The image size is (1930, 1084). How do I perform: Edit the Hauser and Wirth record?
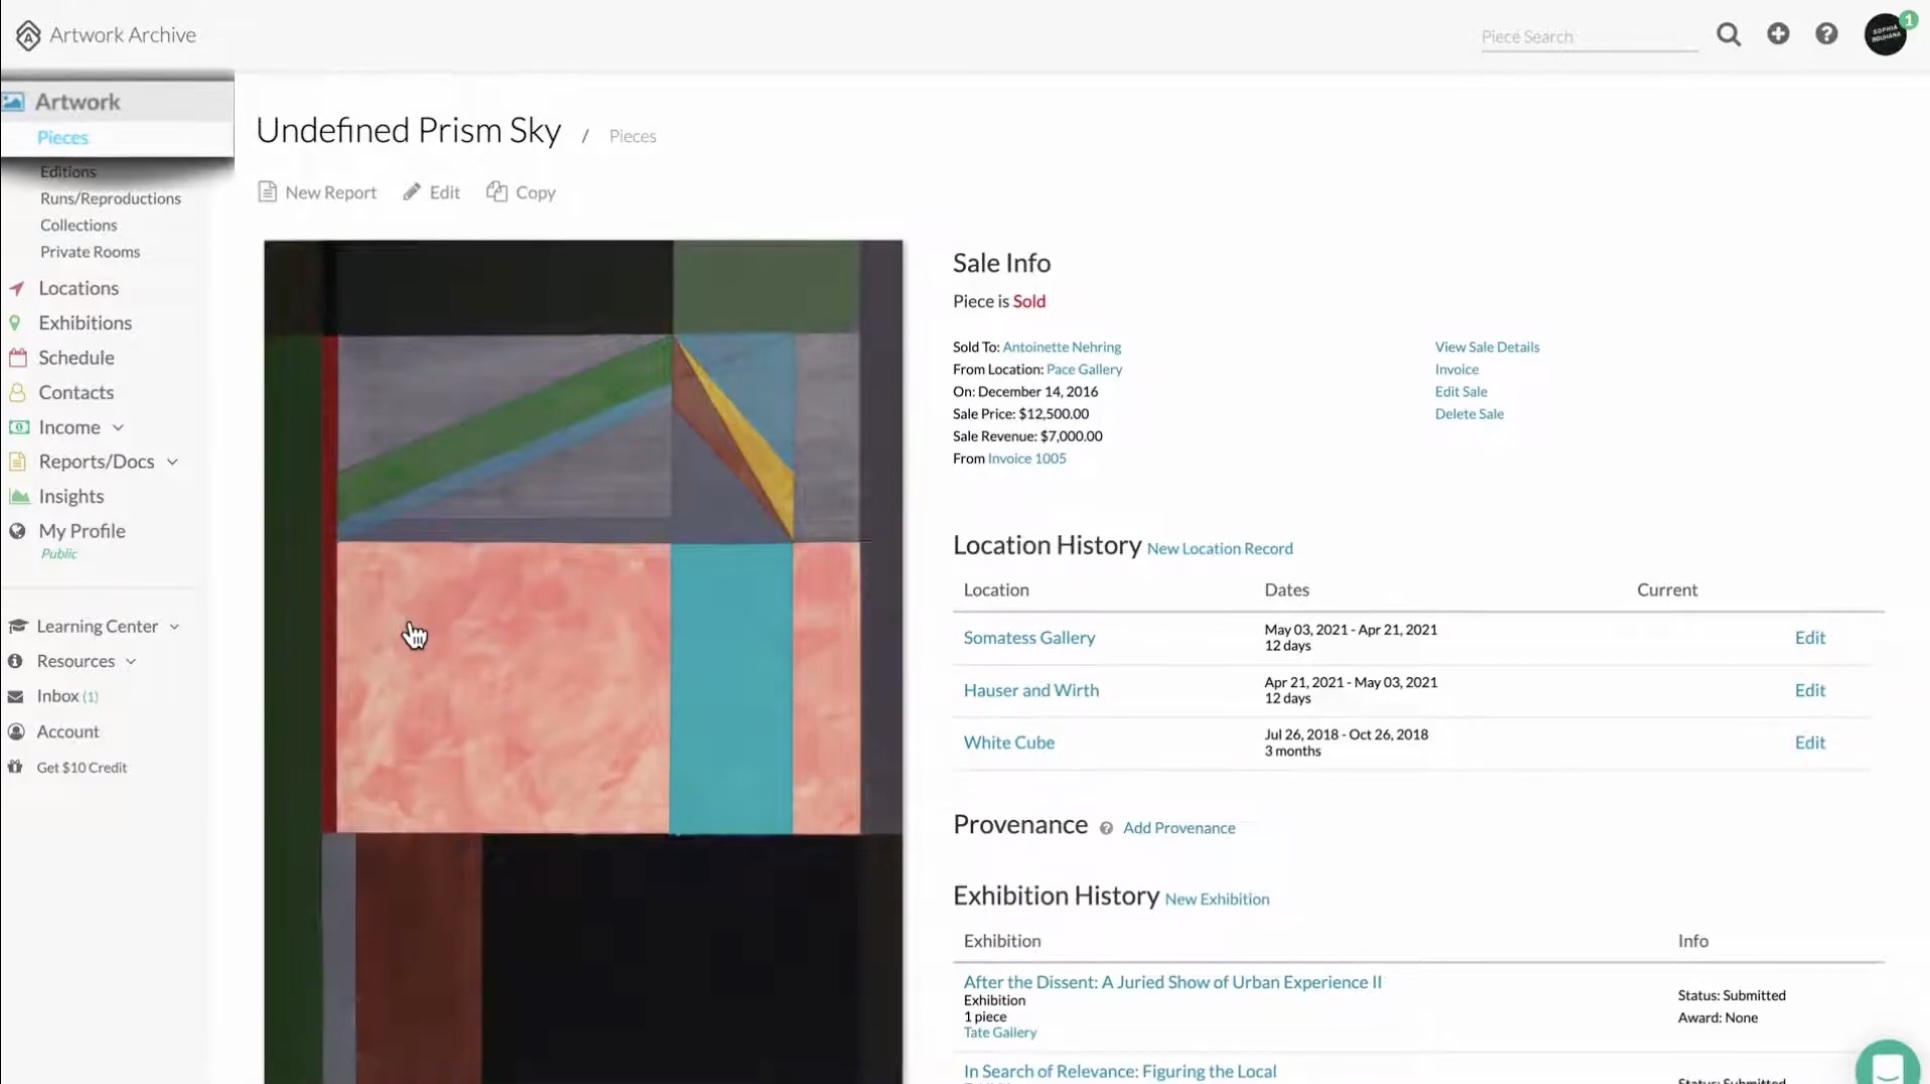(x=1809, y=690)
